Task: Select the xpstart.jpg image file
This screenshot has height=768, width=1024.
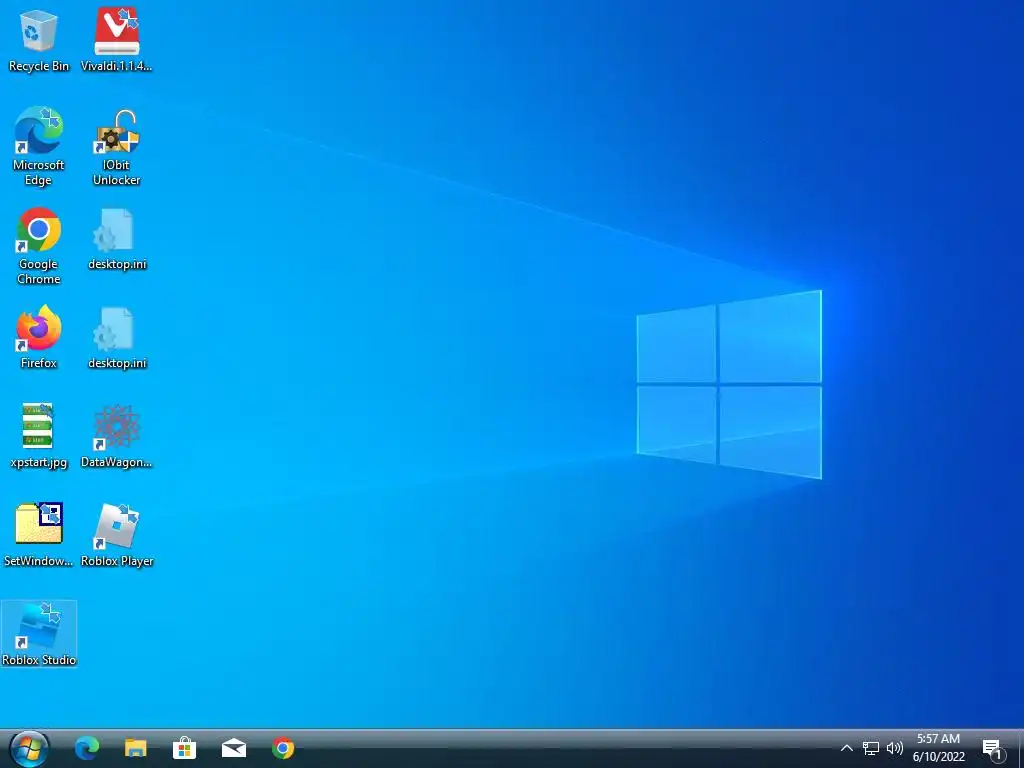Action: pos(39,436)
